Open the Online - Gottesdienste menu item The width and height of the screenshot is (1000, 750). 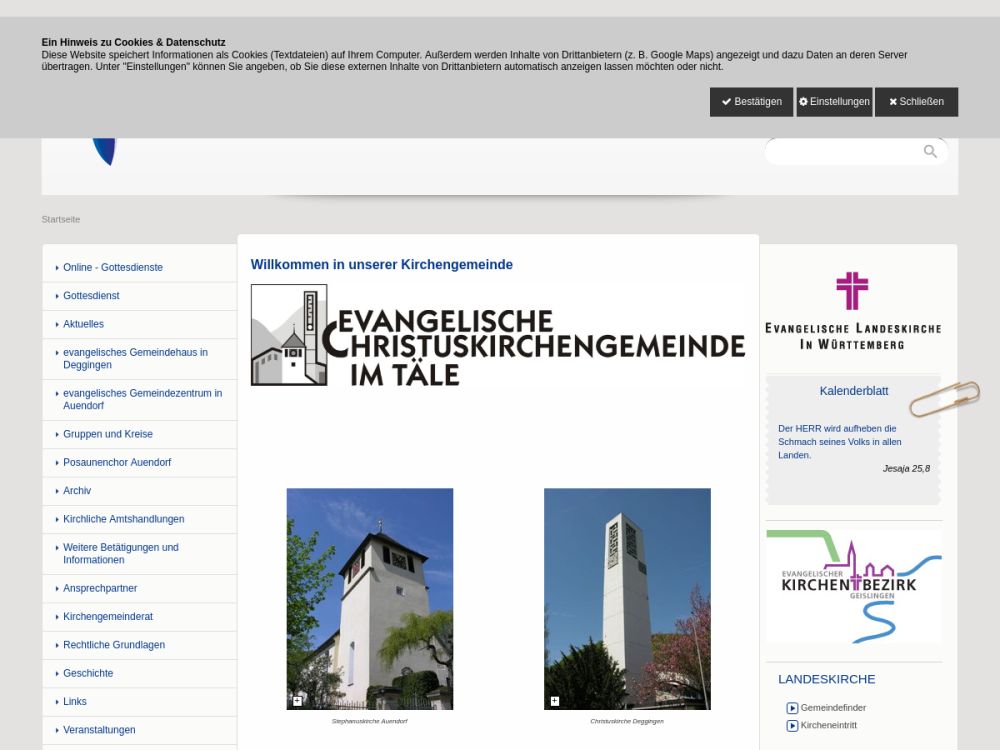click(x=113, y=267)
